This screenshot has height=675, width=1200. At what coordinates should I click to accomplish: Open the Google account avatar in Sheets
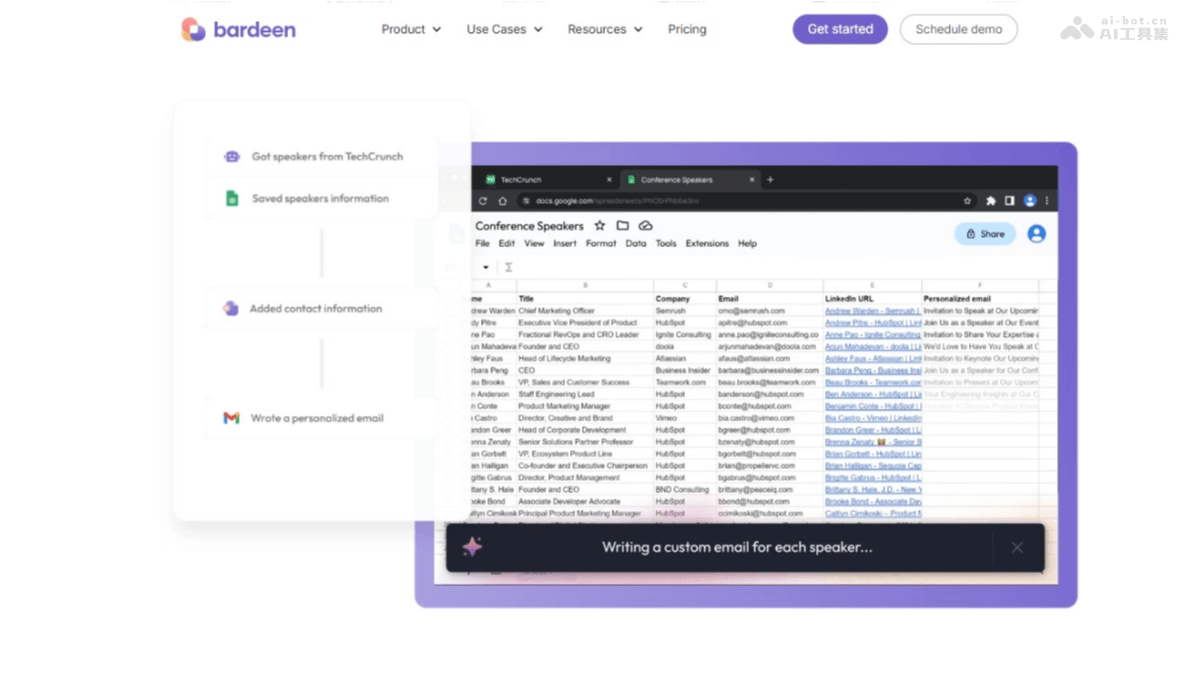(x=1036, y=234)
